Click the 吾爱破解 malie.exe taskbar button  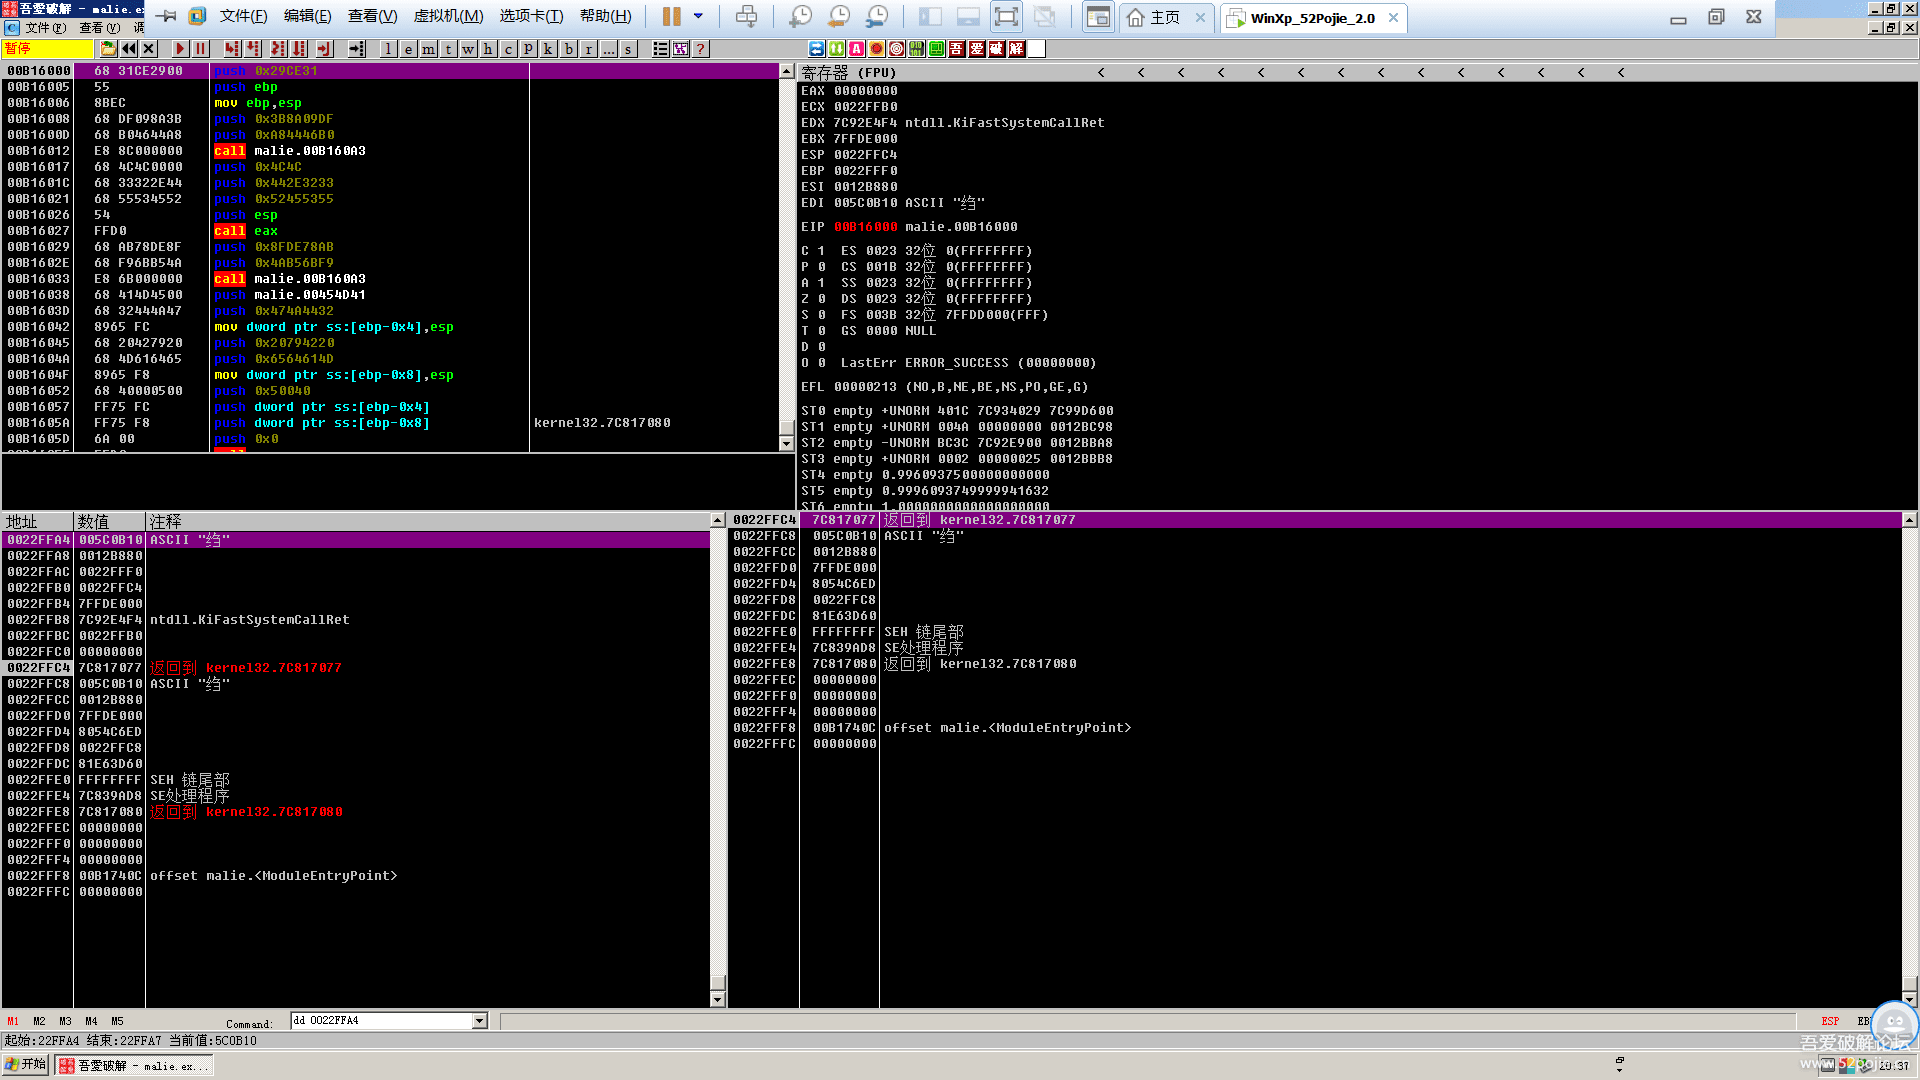coord(134,1066)
